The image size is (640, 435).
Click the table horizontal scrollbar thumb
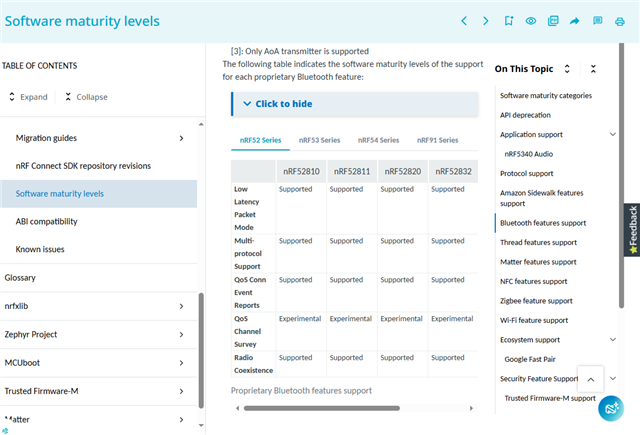click(322, 408)
